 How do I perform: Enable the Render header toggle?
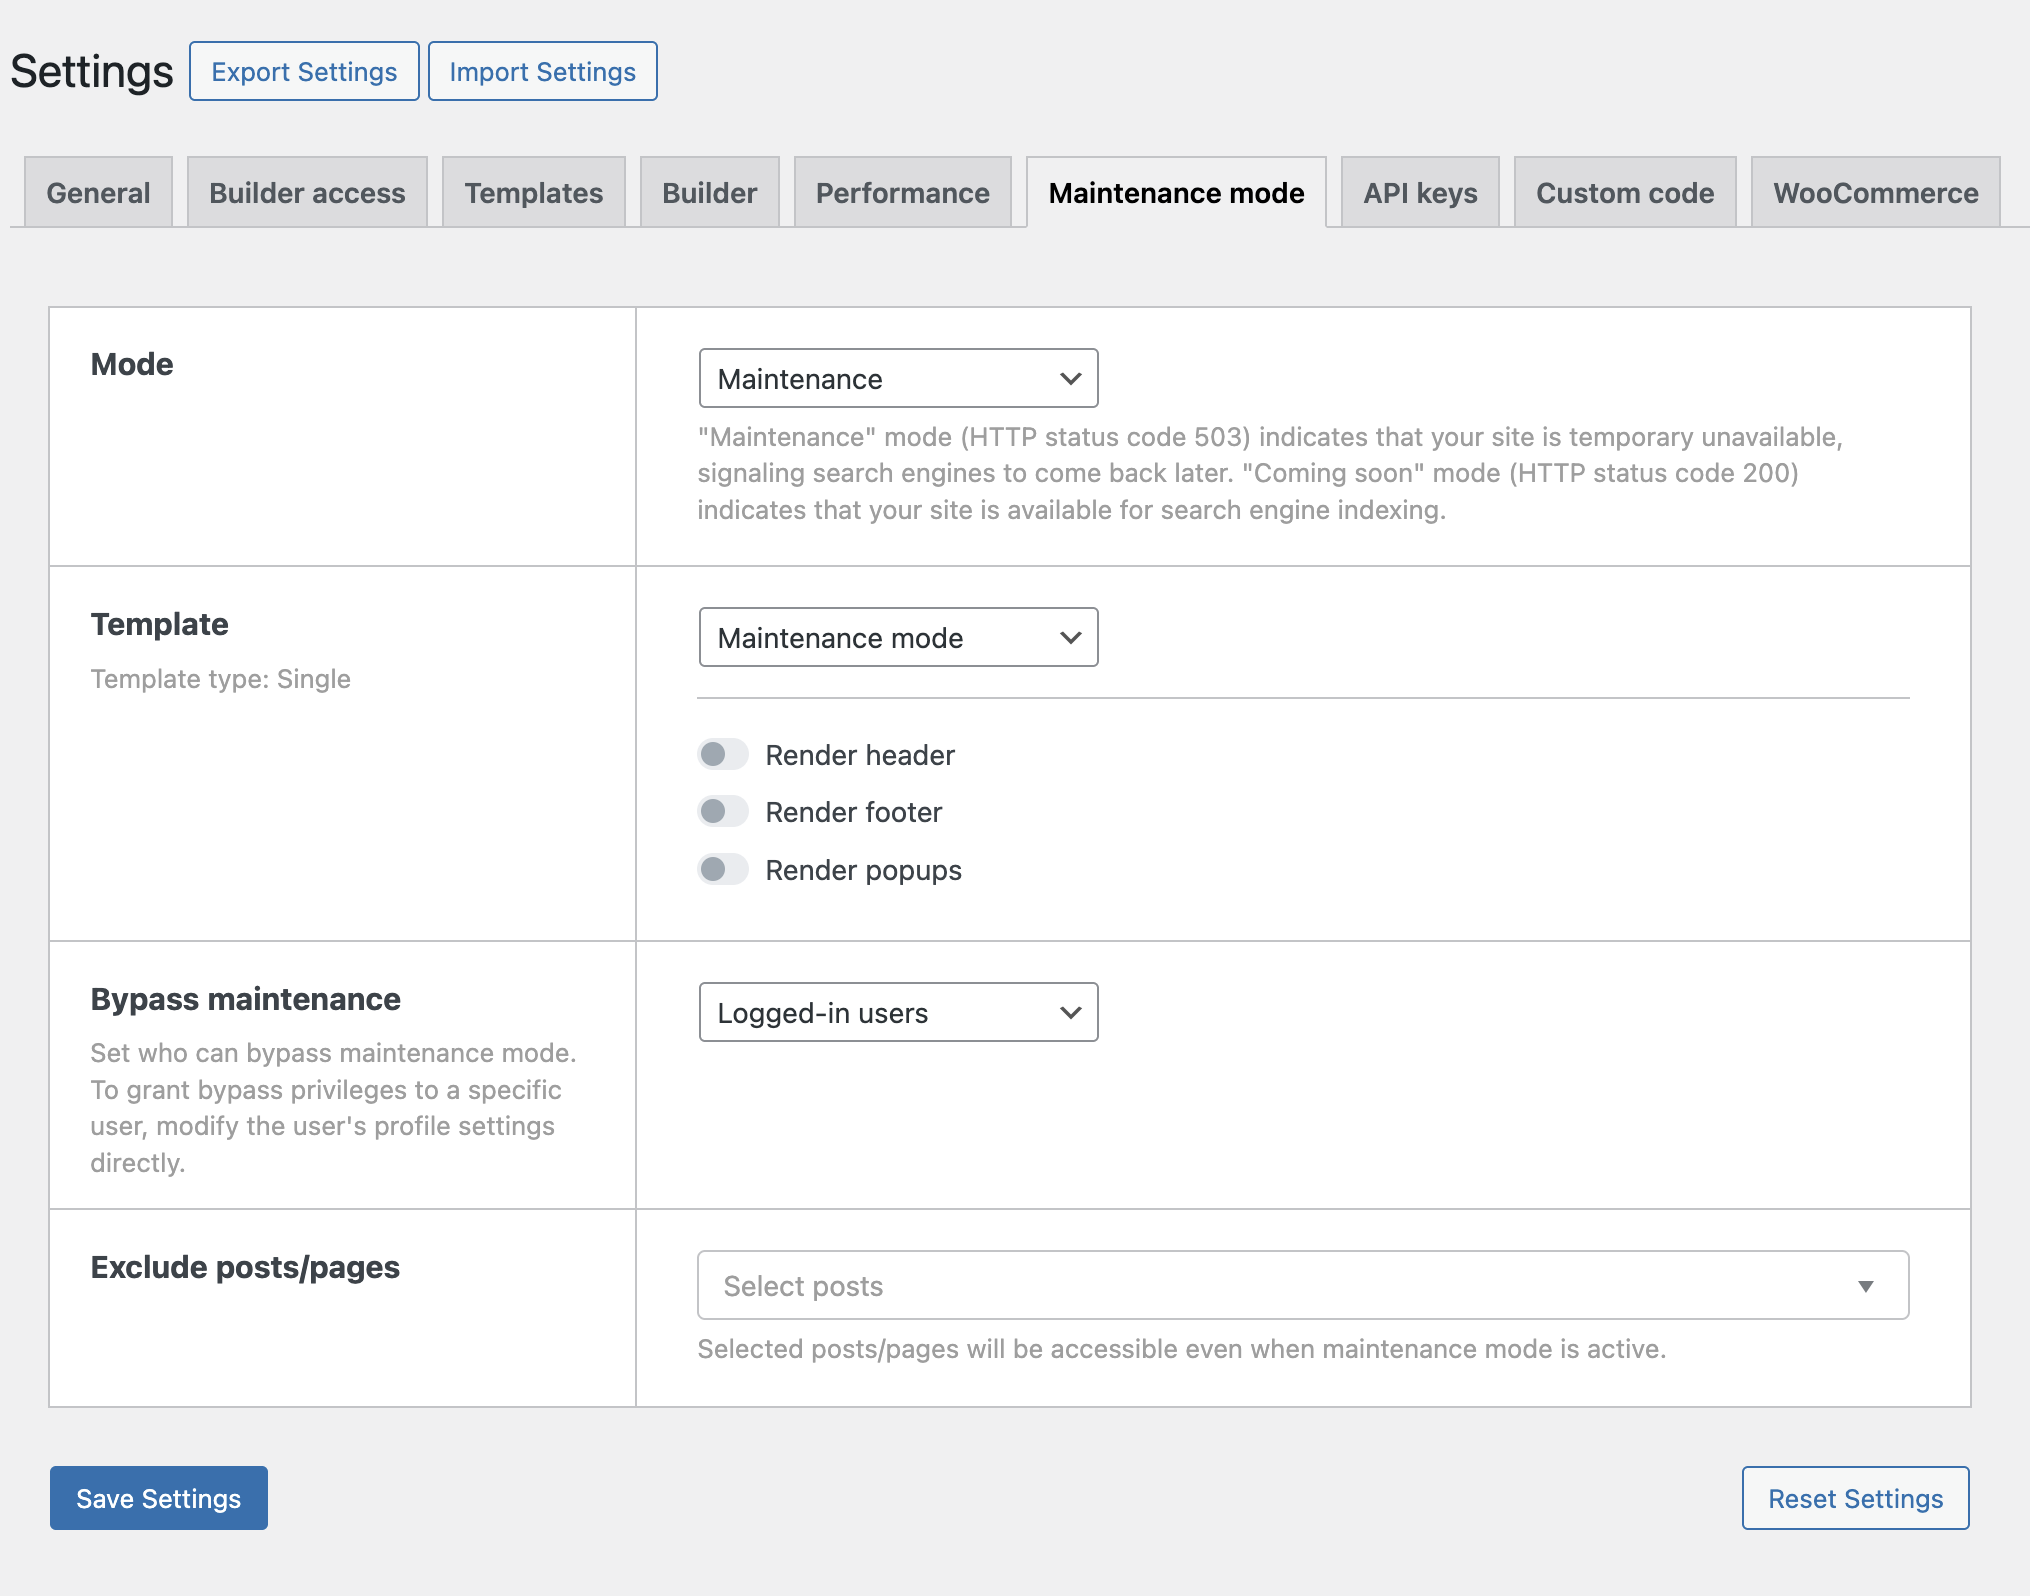723,754
